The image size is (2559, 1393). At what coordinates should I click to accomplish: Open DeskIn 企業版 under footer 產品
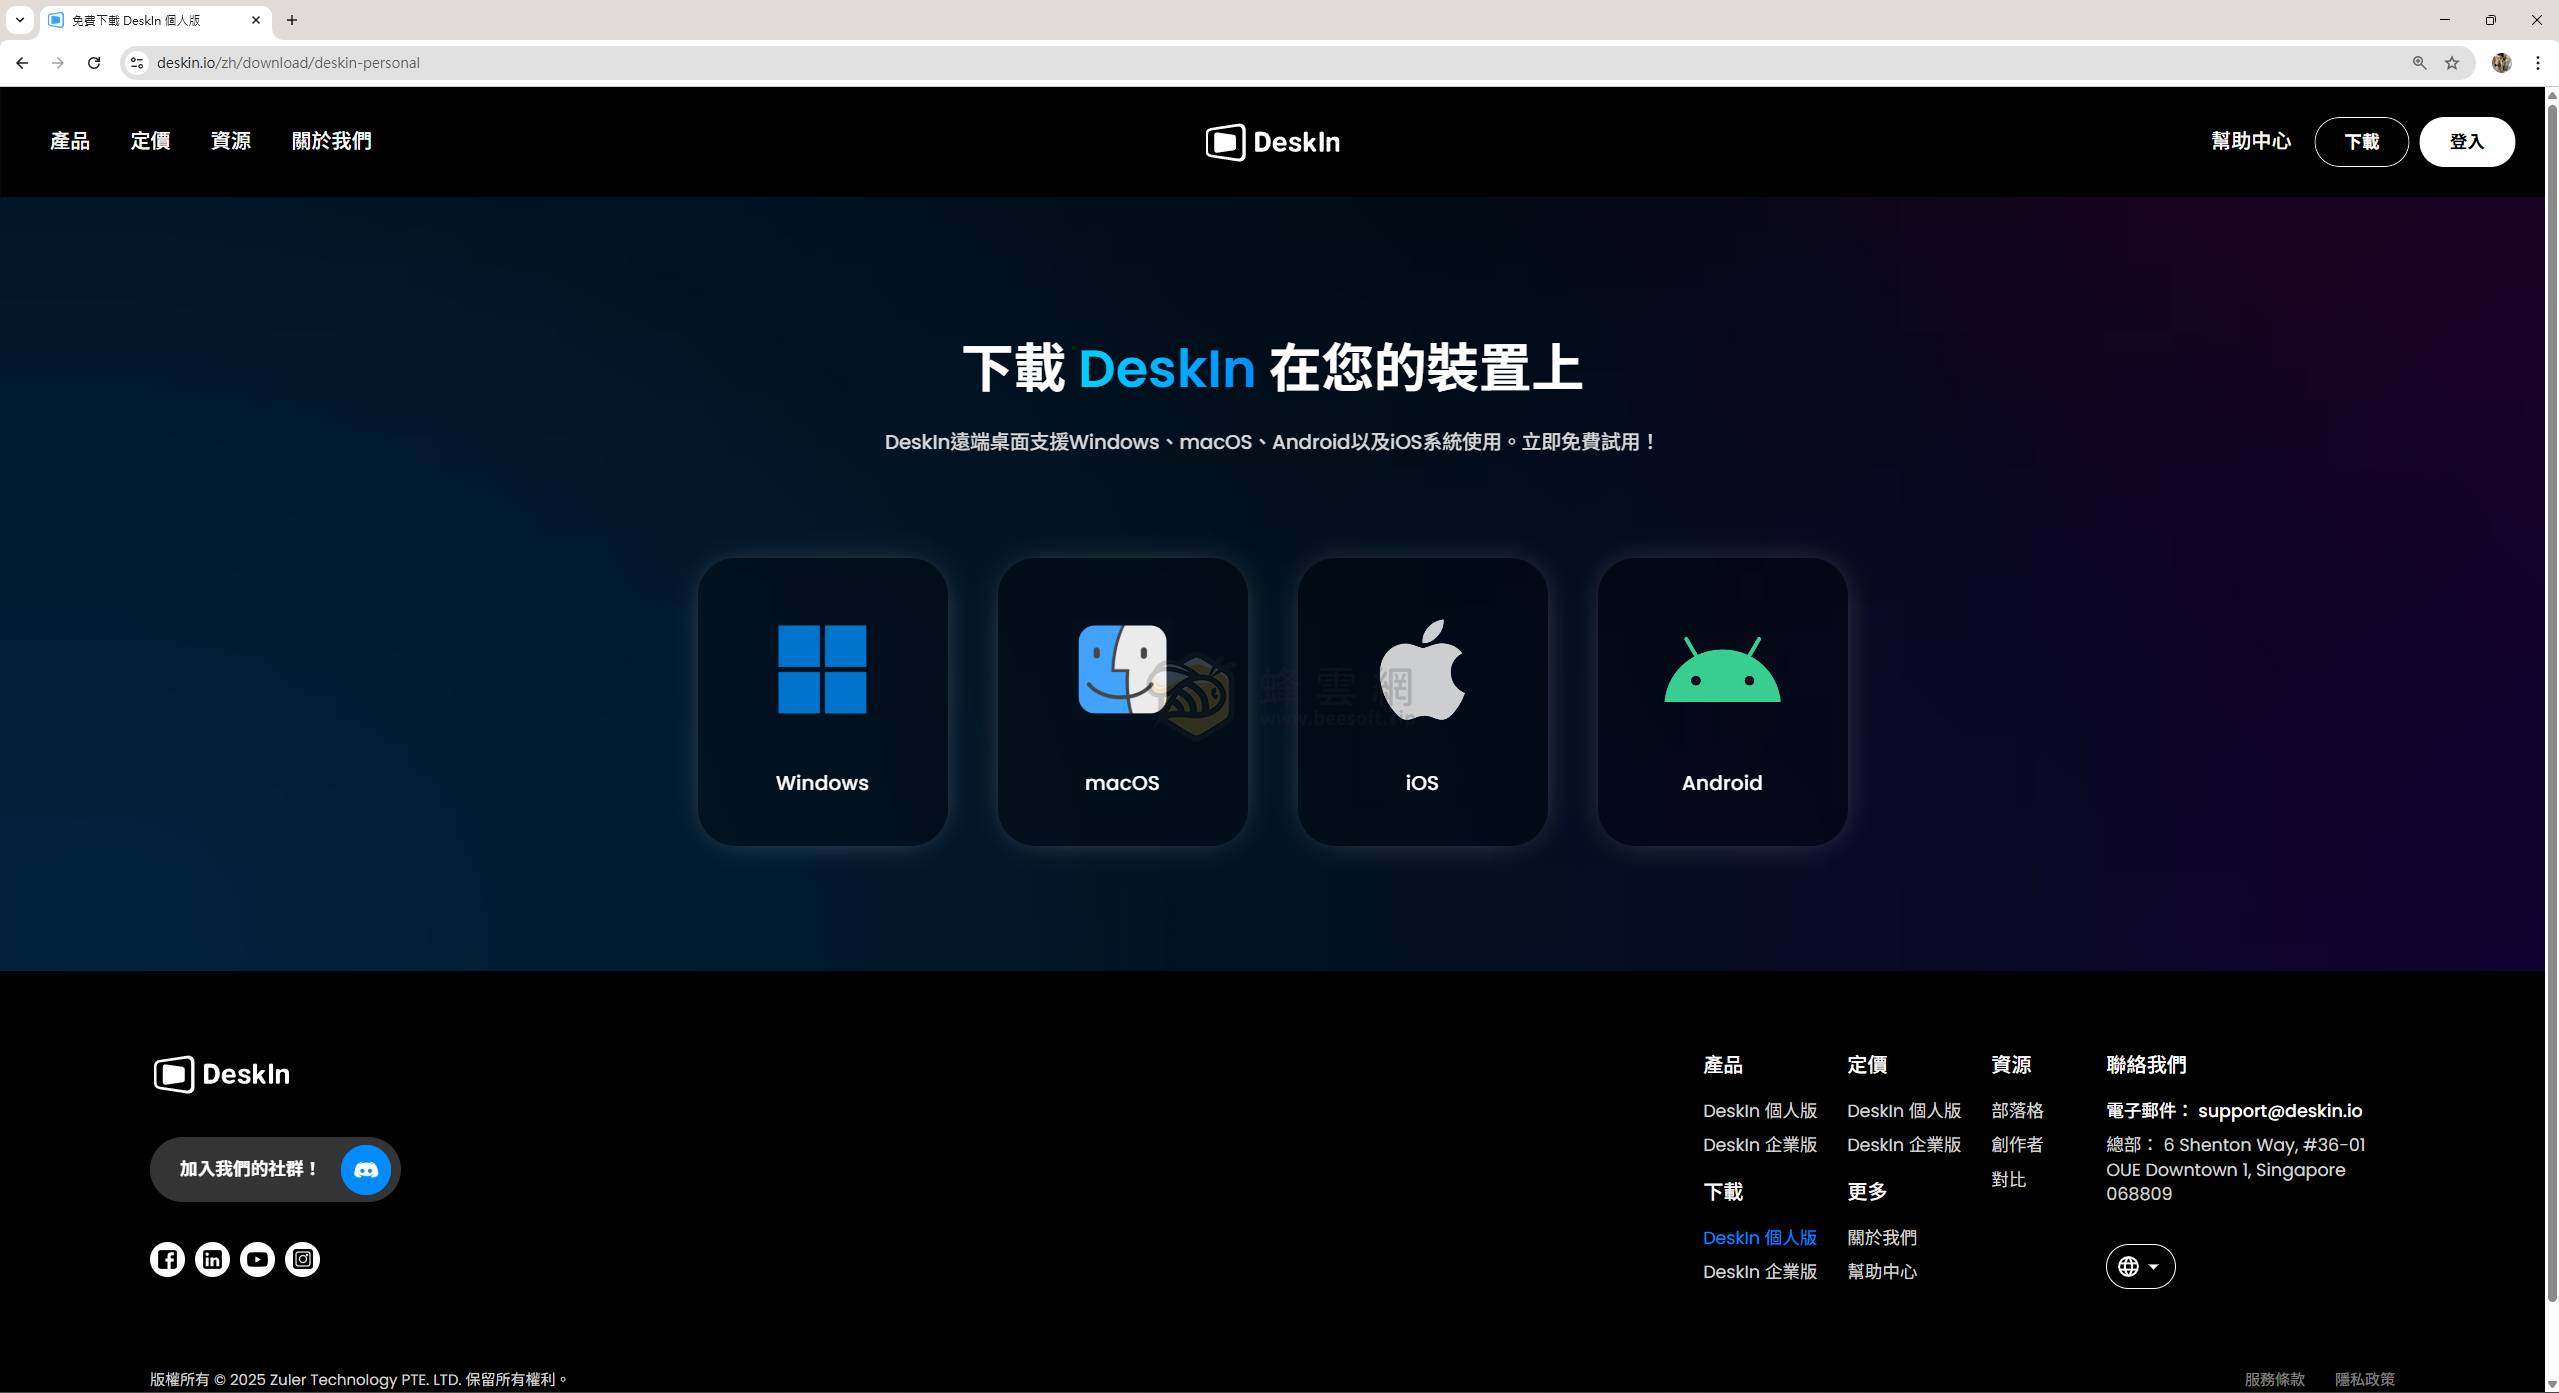pos(1760,1145)
